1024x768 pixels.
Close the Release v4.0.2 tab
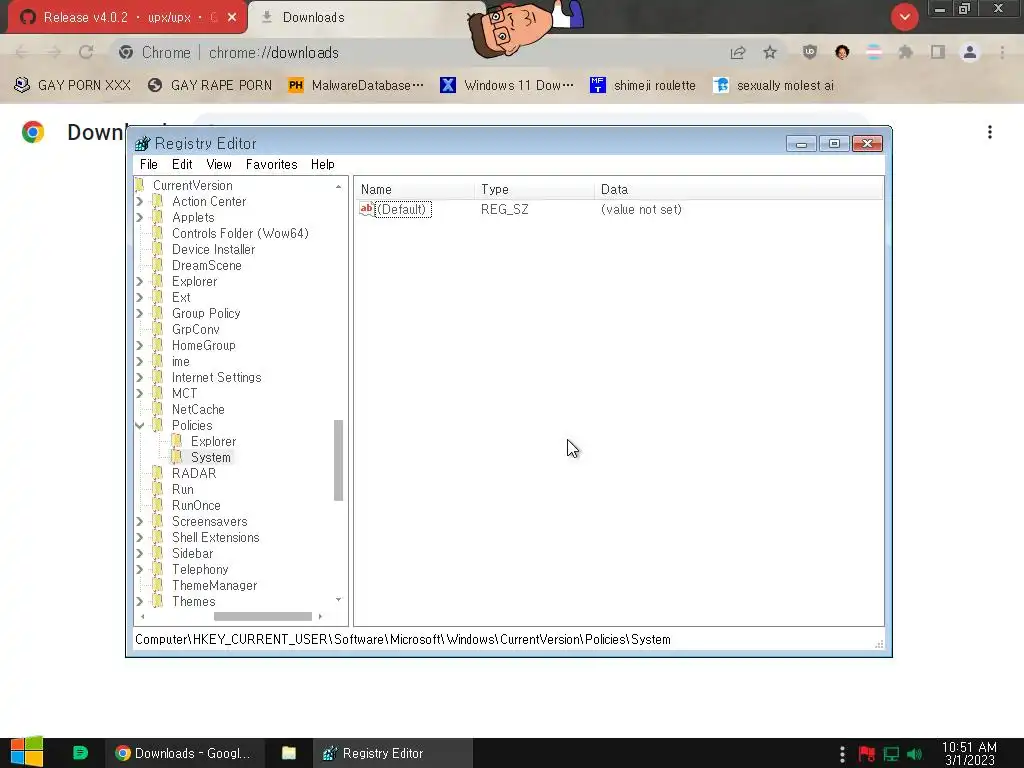[232, 18]
